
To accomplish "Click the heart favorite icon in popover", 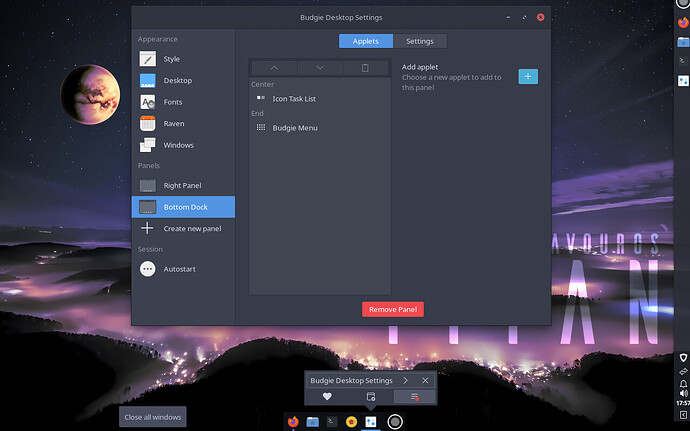I will (x=327, y=397).
